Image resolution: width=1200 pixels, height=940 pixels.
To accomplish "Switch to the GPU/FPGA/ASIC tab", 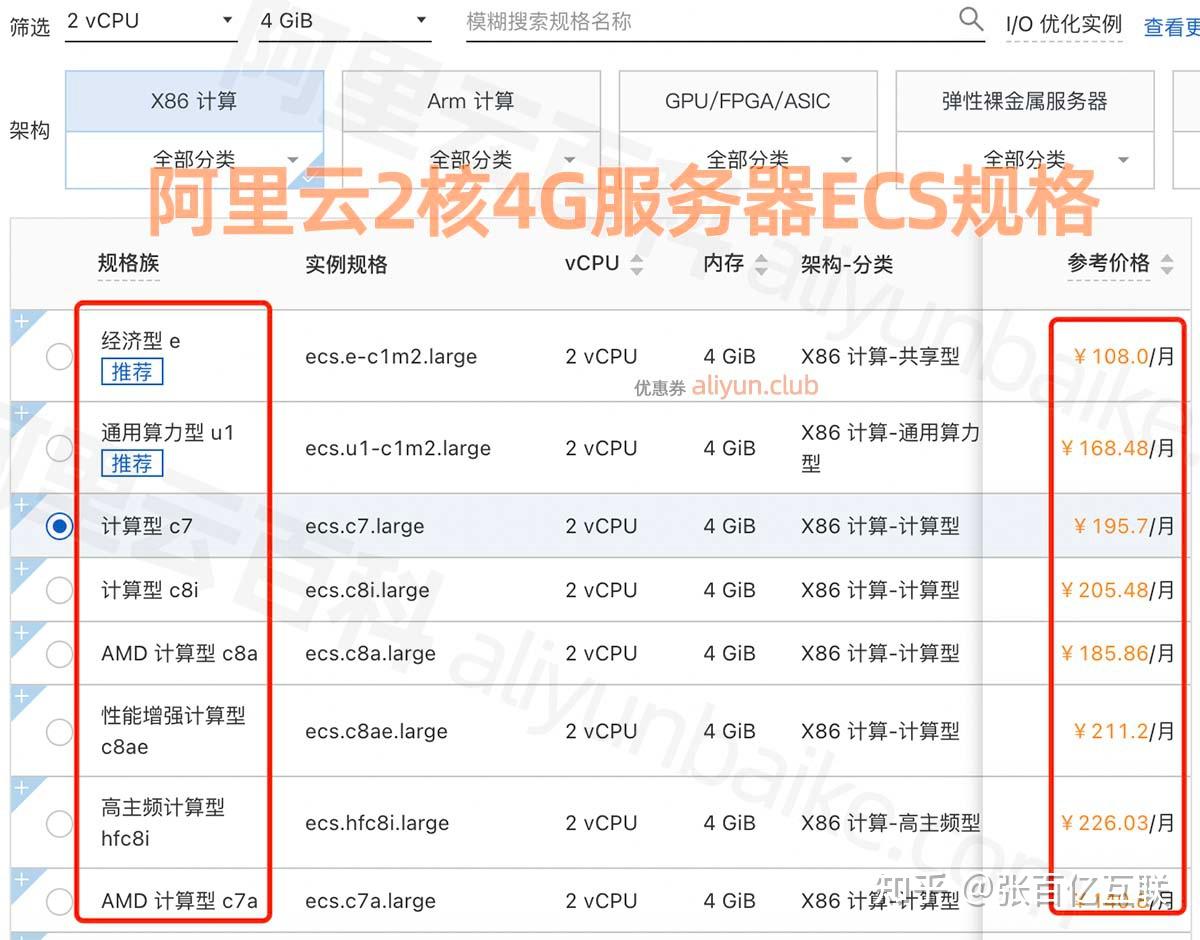I will (x=748, y=101).
